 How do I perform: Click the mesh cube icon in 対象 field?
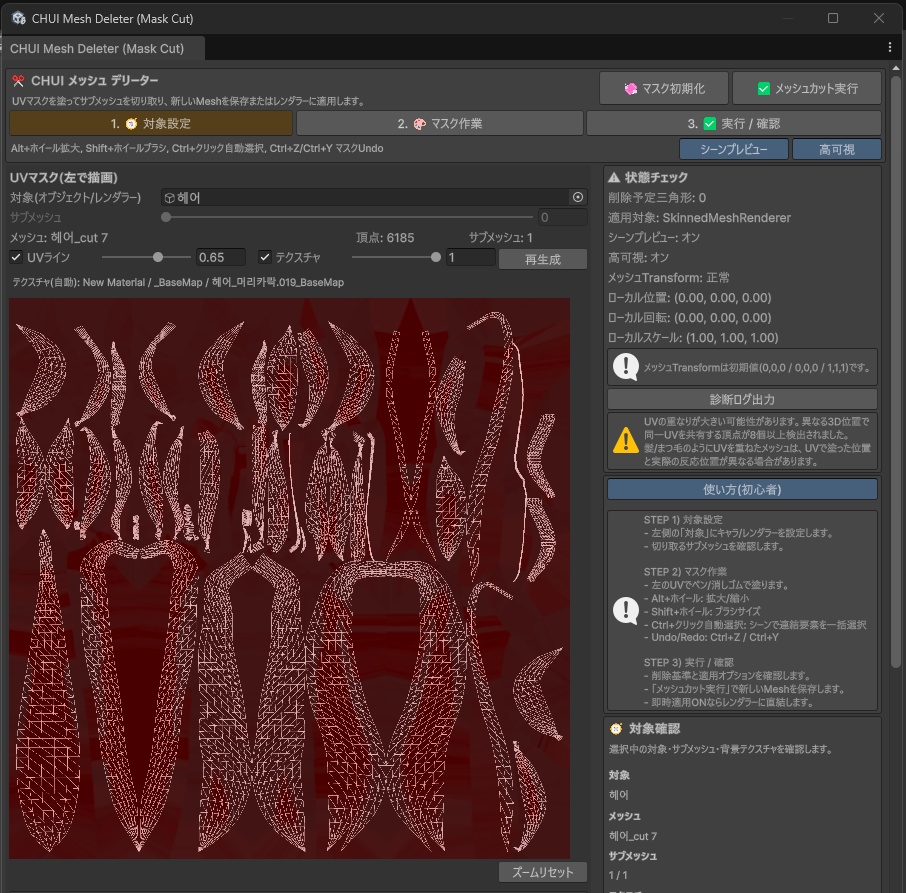pyautogui.click(x=169, y=198)
